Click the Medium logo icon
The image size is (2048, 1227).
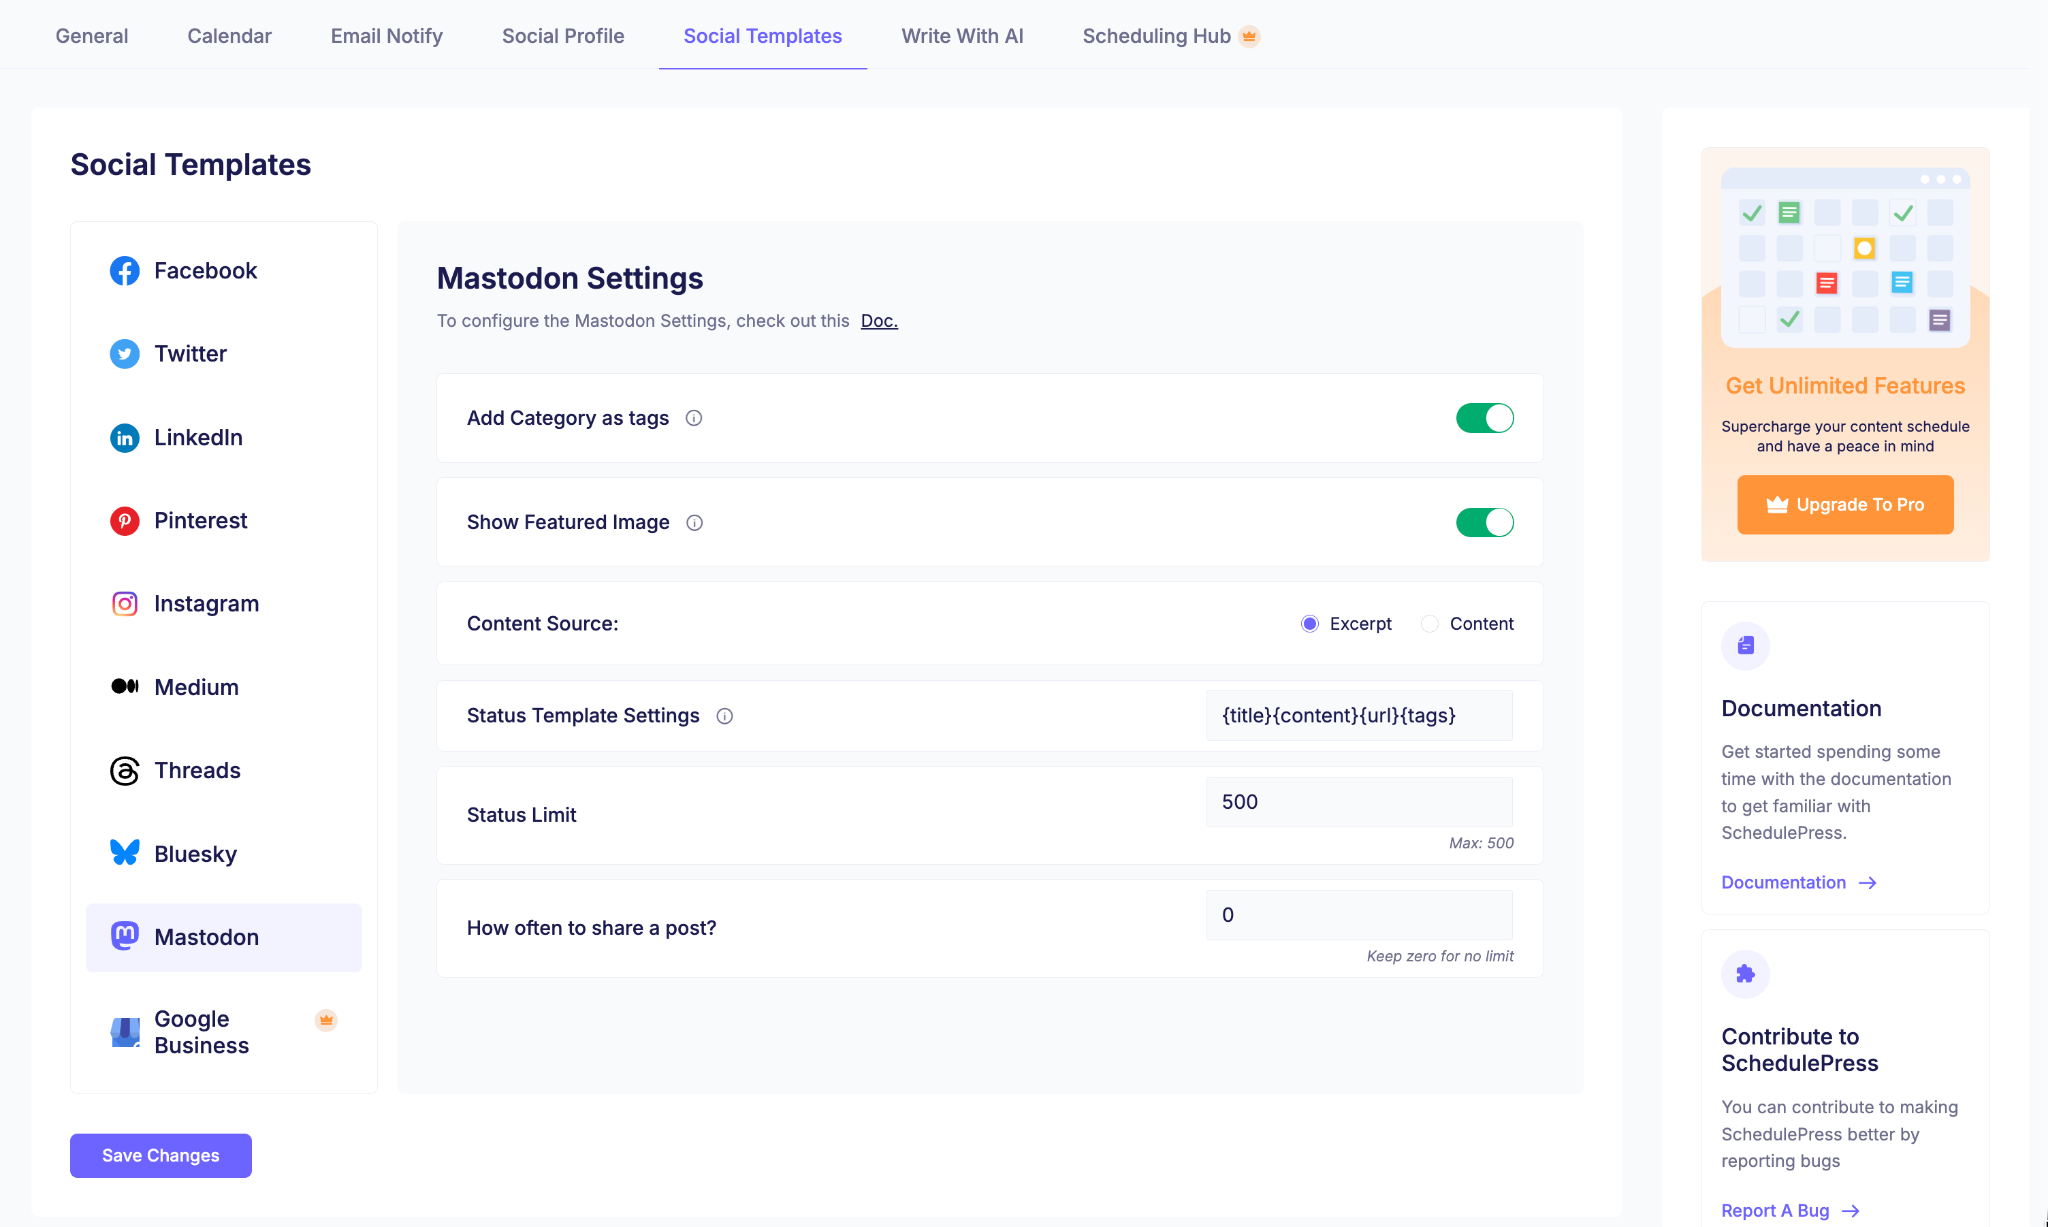pyautogui.click(x=124, y=686)
